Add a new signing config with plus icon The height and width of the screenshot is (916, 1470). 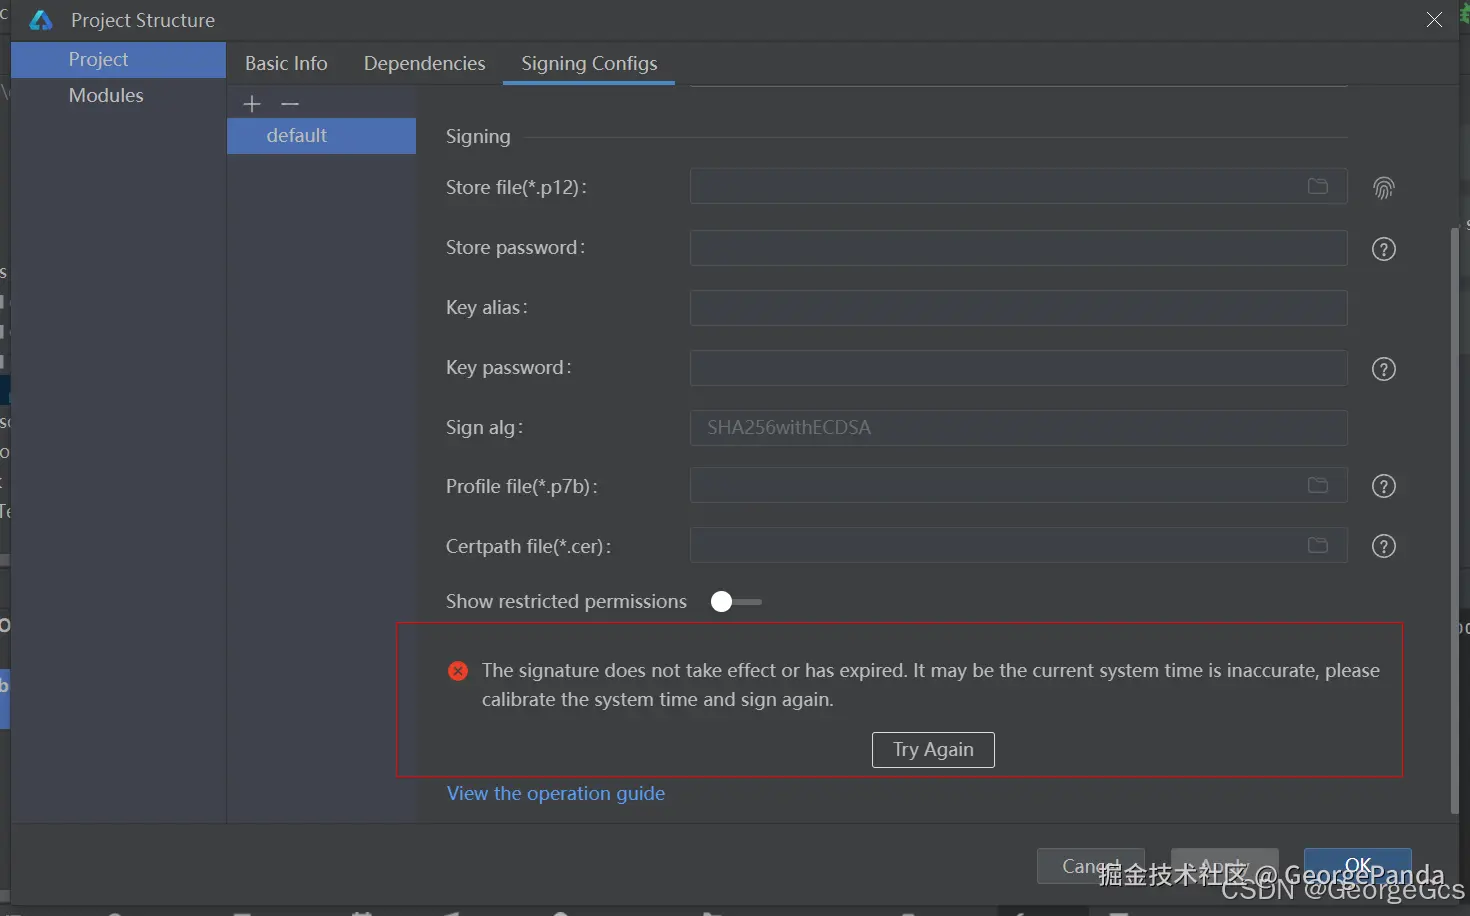[252, 104]
